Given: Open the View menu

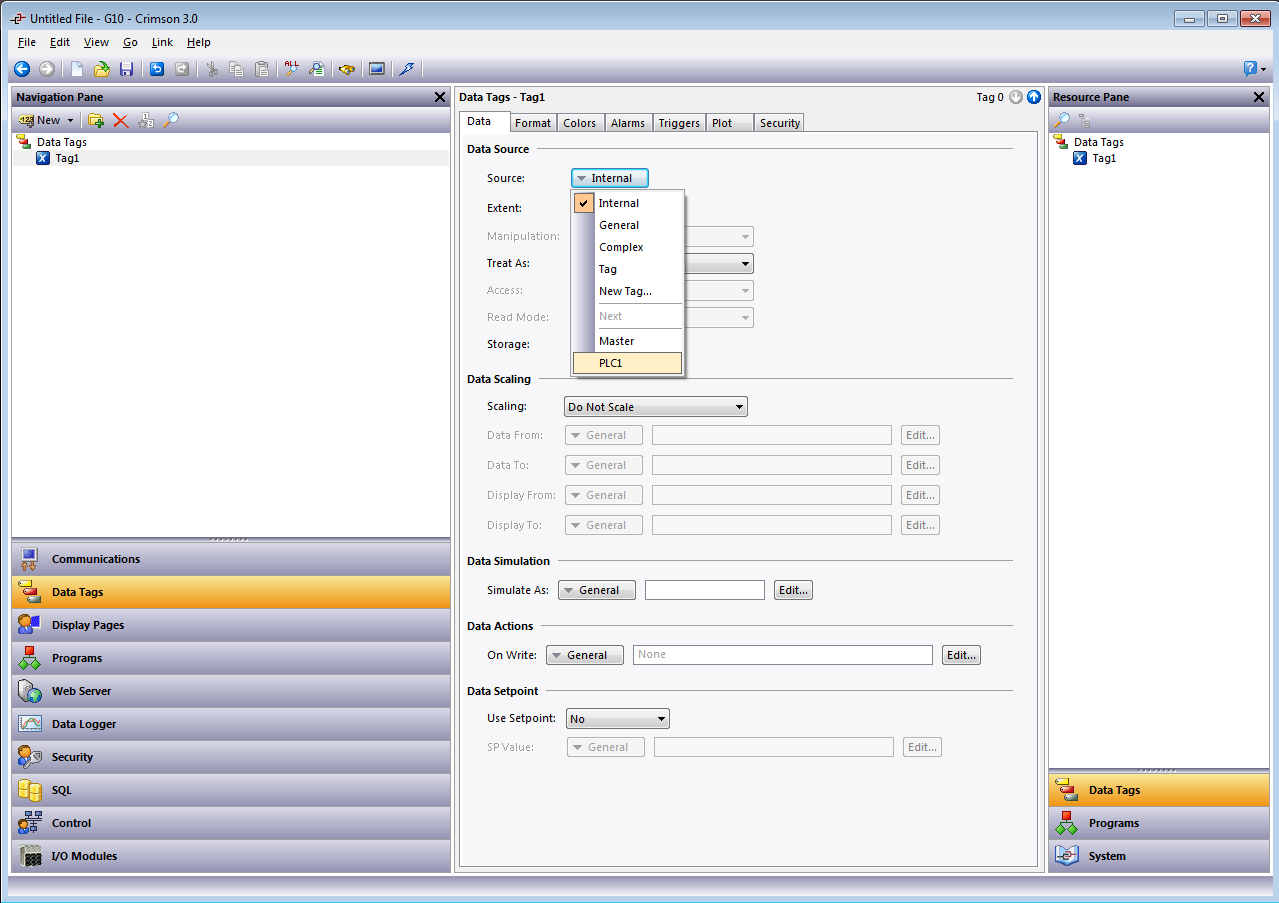Looking at the screenshot, I should pos(96,42).
